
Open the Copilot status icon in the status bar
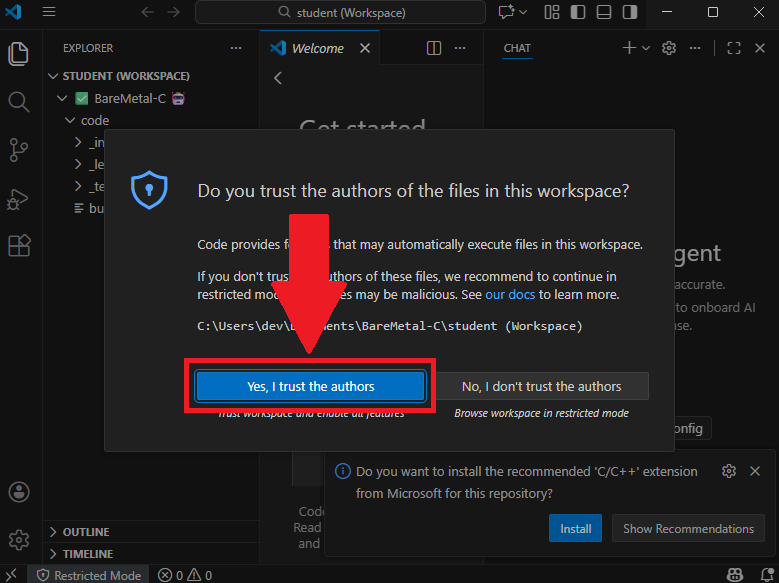pos(735,575)
